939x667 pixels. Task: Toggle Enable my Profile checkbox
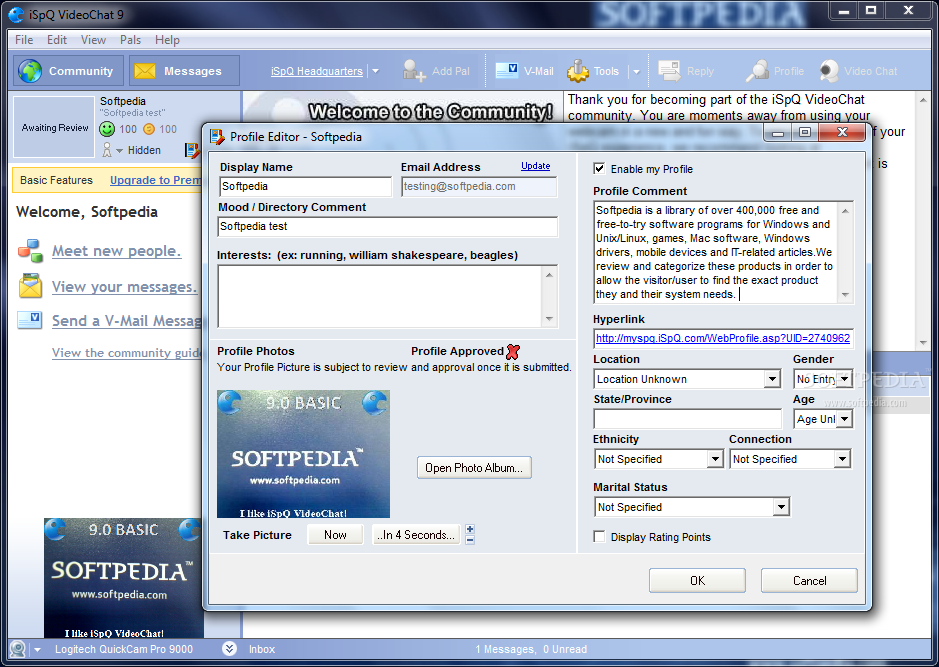[x=599, y=168]
